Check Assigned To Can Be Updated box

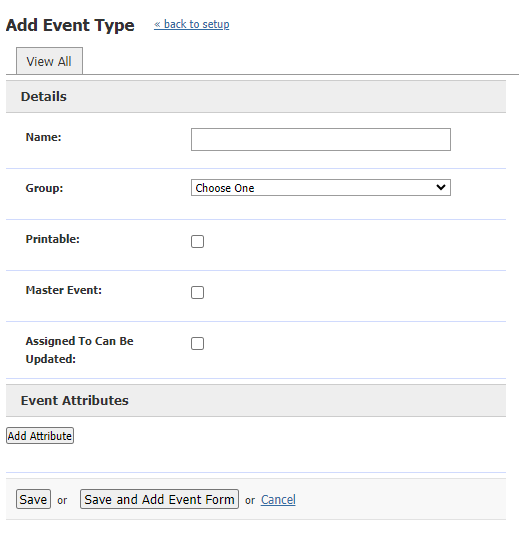click(x=198, y=344)
